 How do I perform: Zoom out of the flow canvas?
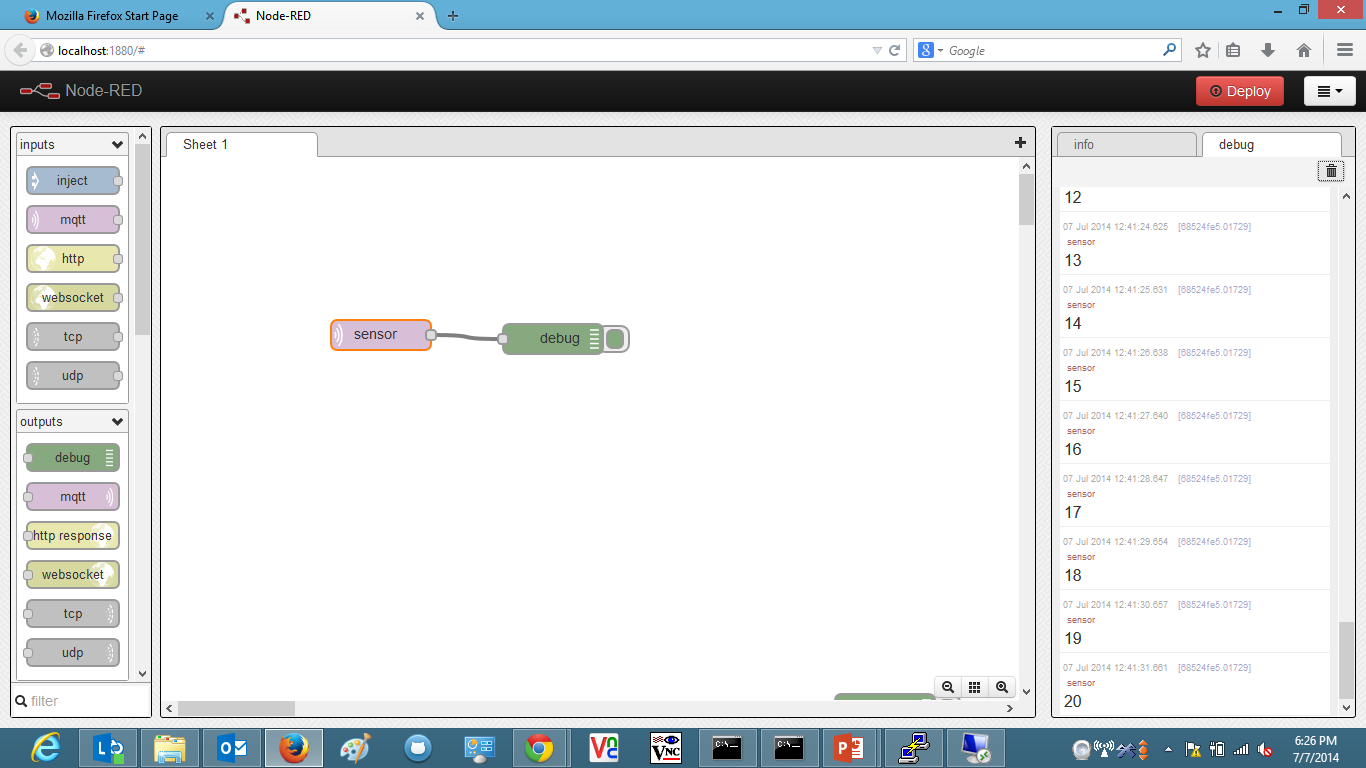click(948, 688)
